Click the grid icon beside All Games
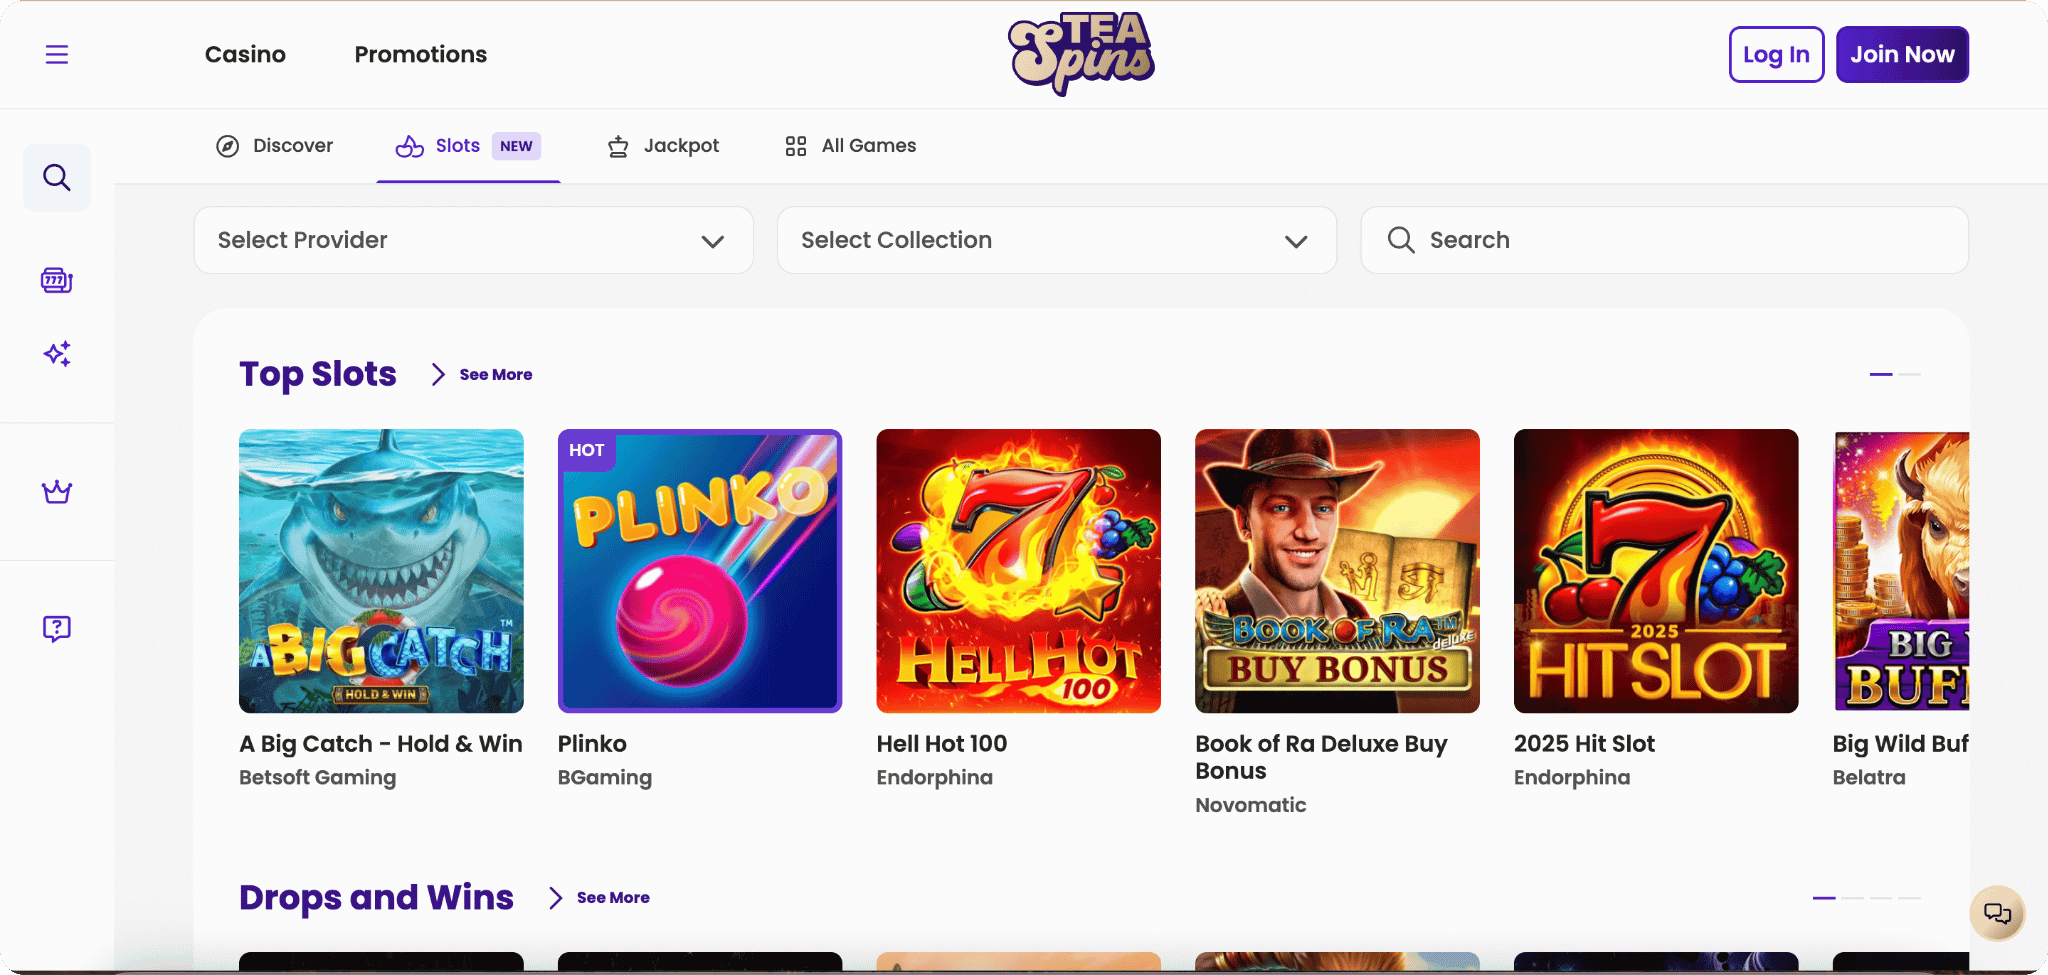The image size is (2048, 975). coord(796,146)
